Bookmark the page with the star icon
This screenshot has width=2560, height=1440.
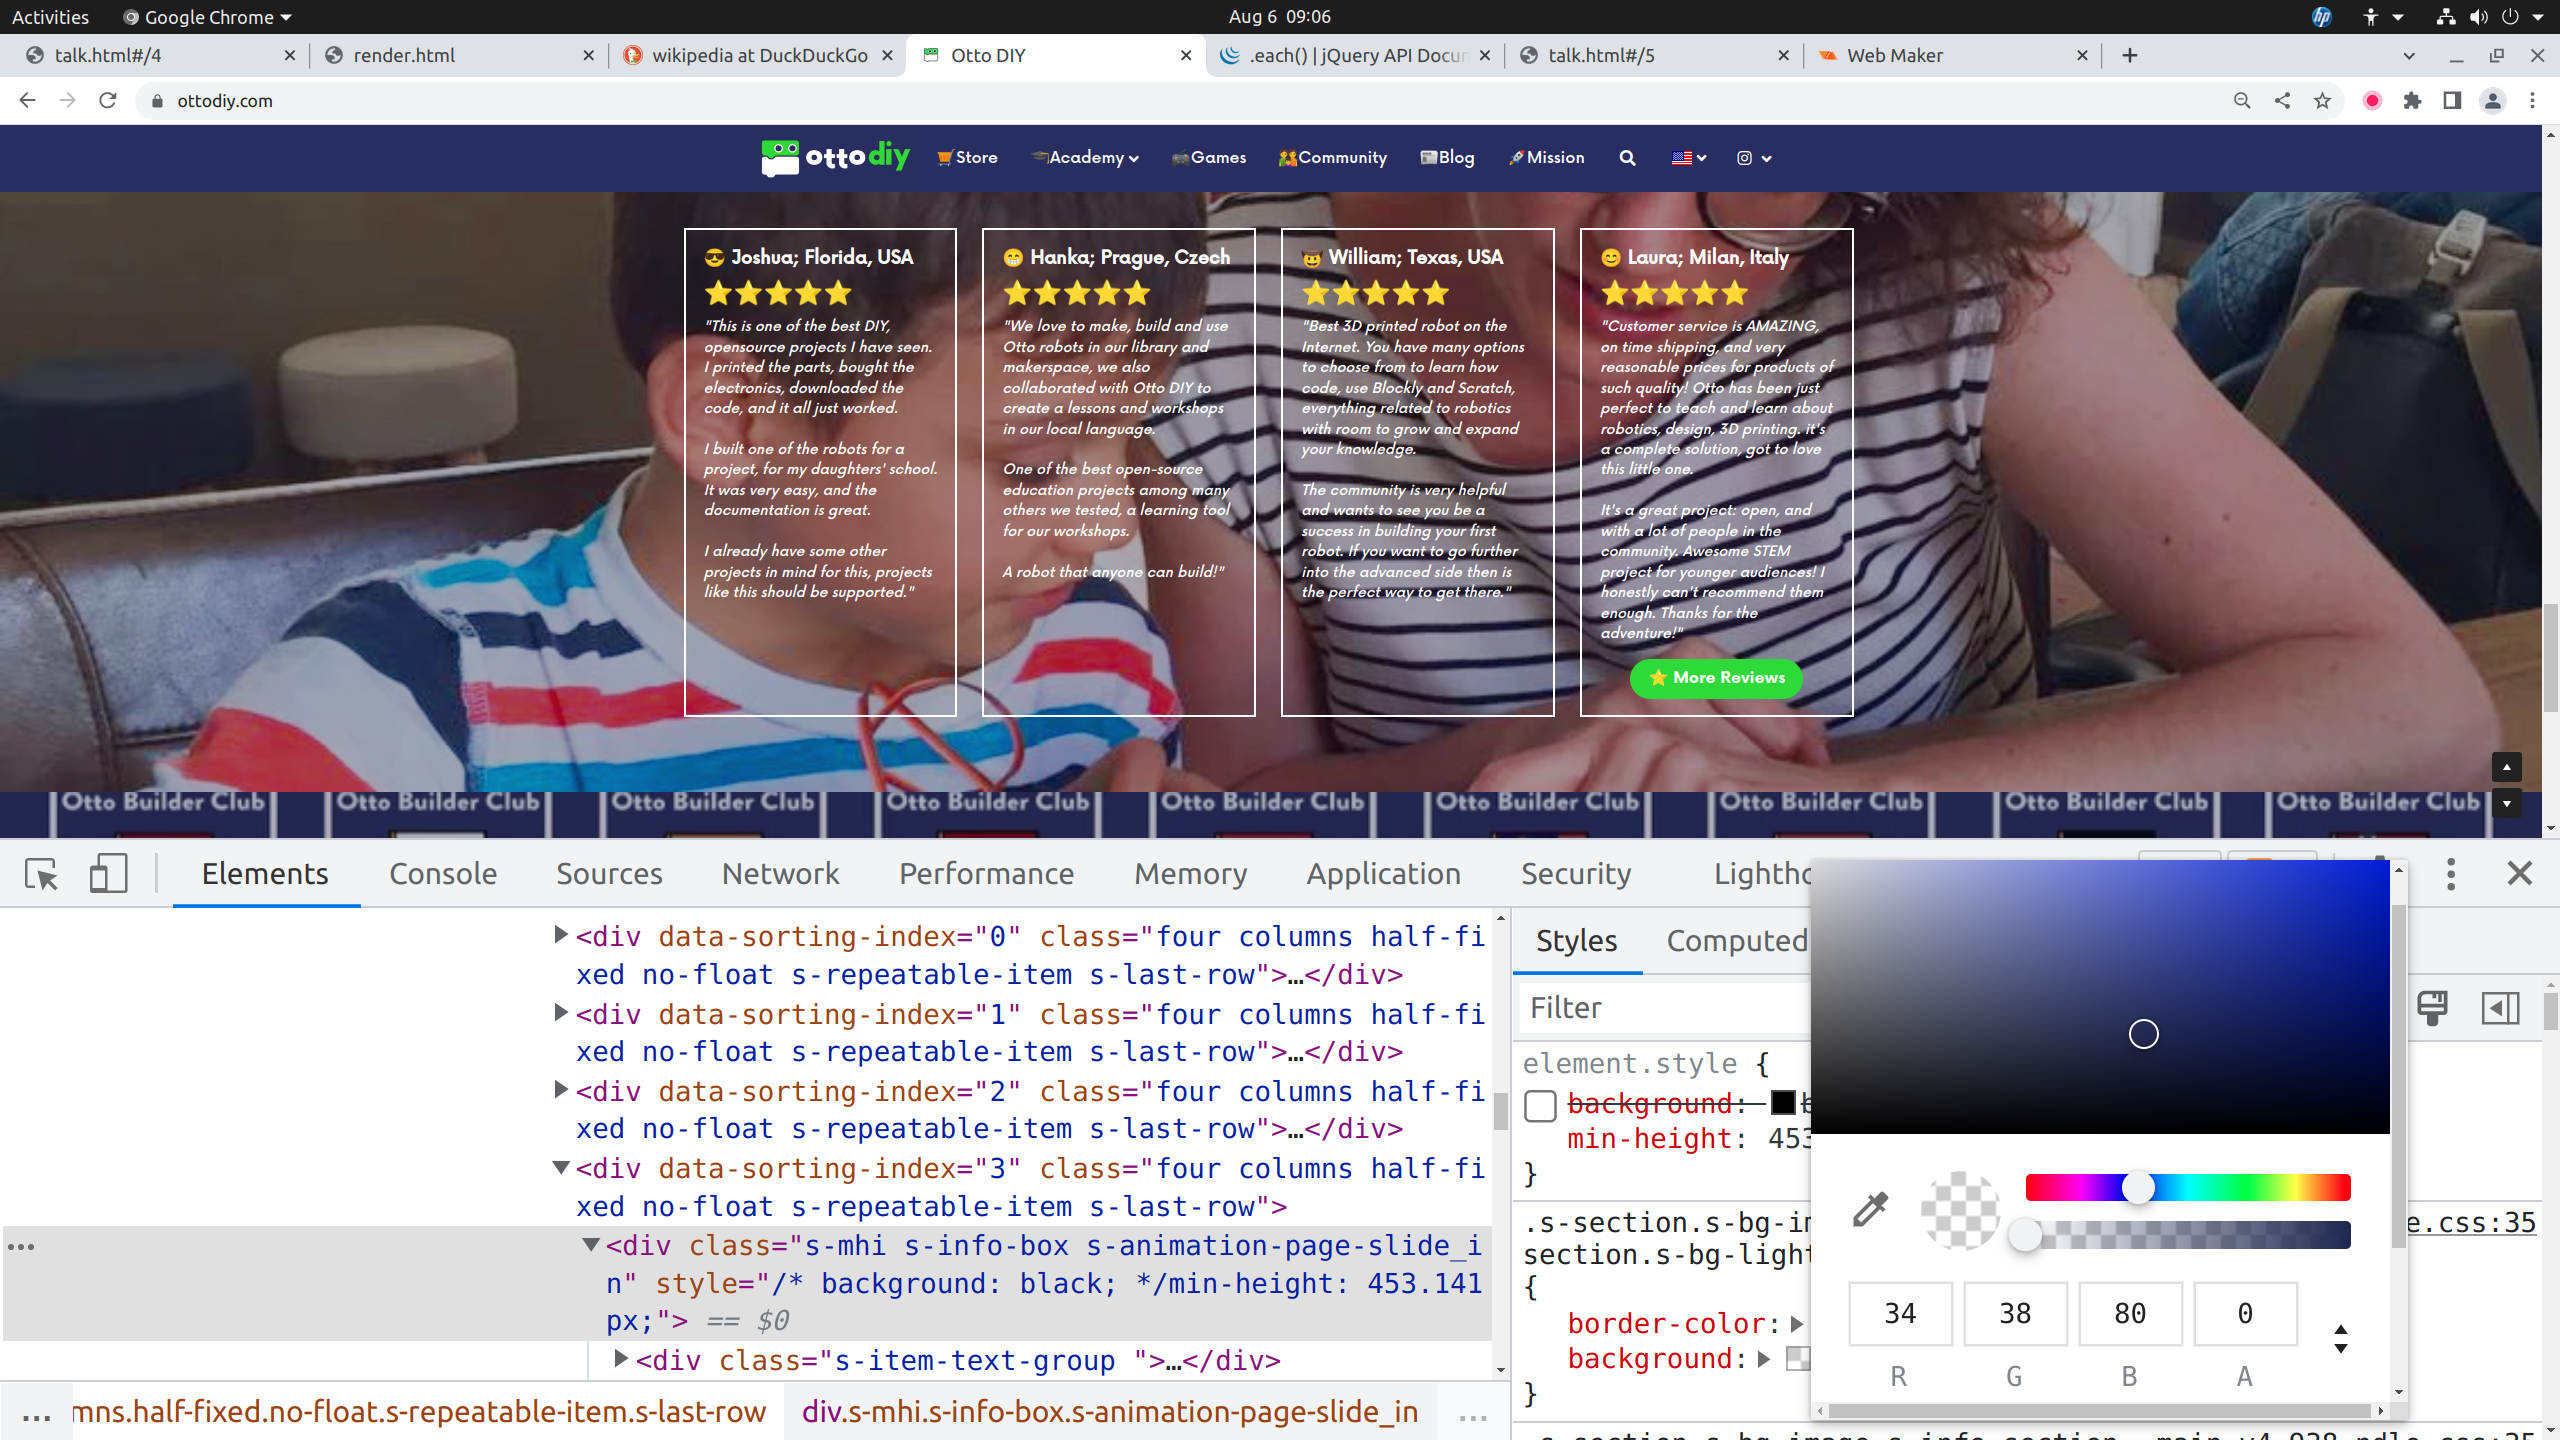[x=2322, y=101]
